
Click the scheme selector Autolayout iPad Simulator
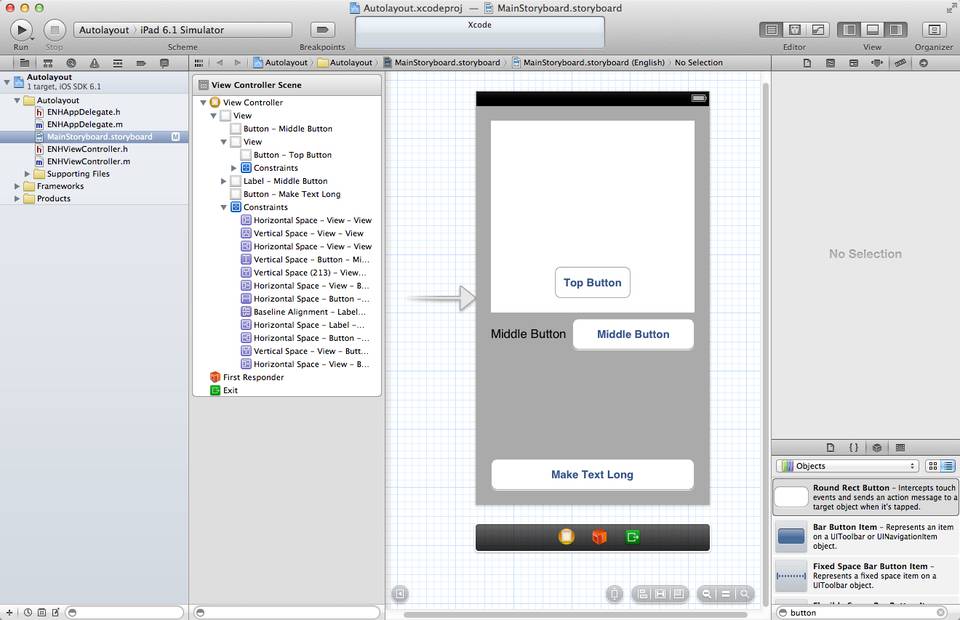coord(182,29)
